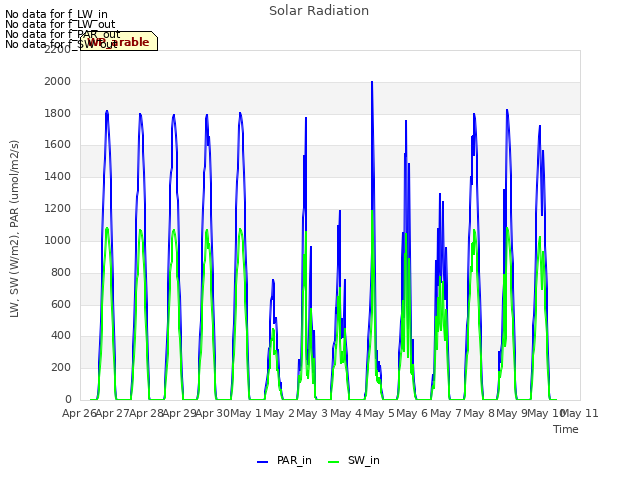Click the 'No data for f_PAR_out' message
This screenshot has height=480, width=640.
tap(63, 34)
